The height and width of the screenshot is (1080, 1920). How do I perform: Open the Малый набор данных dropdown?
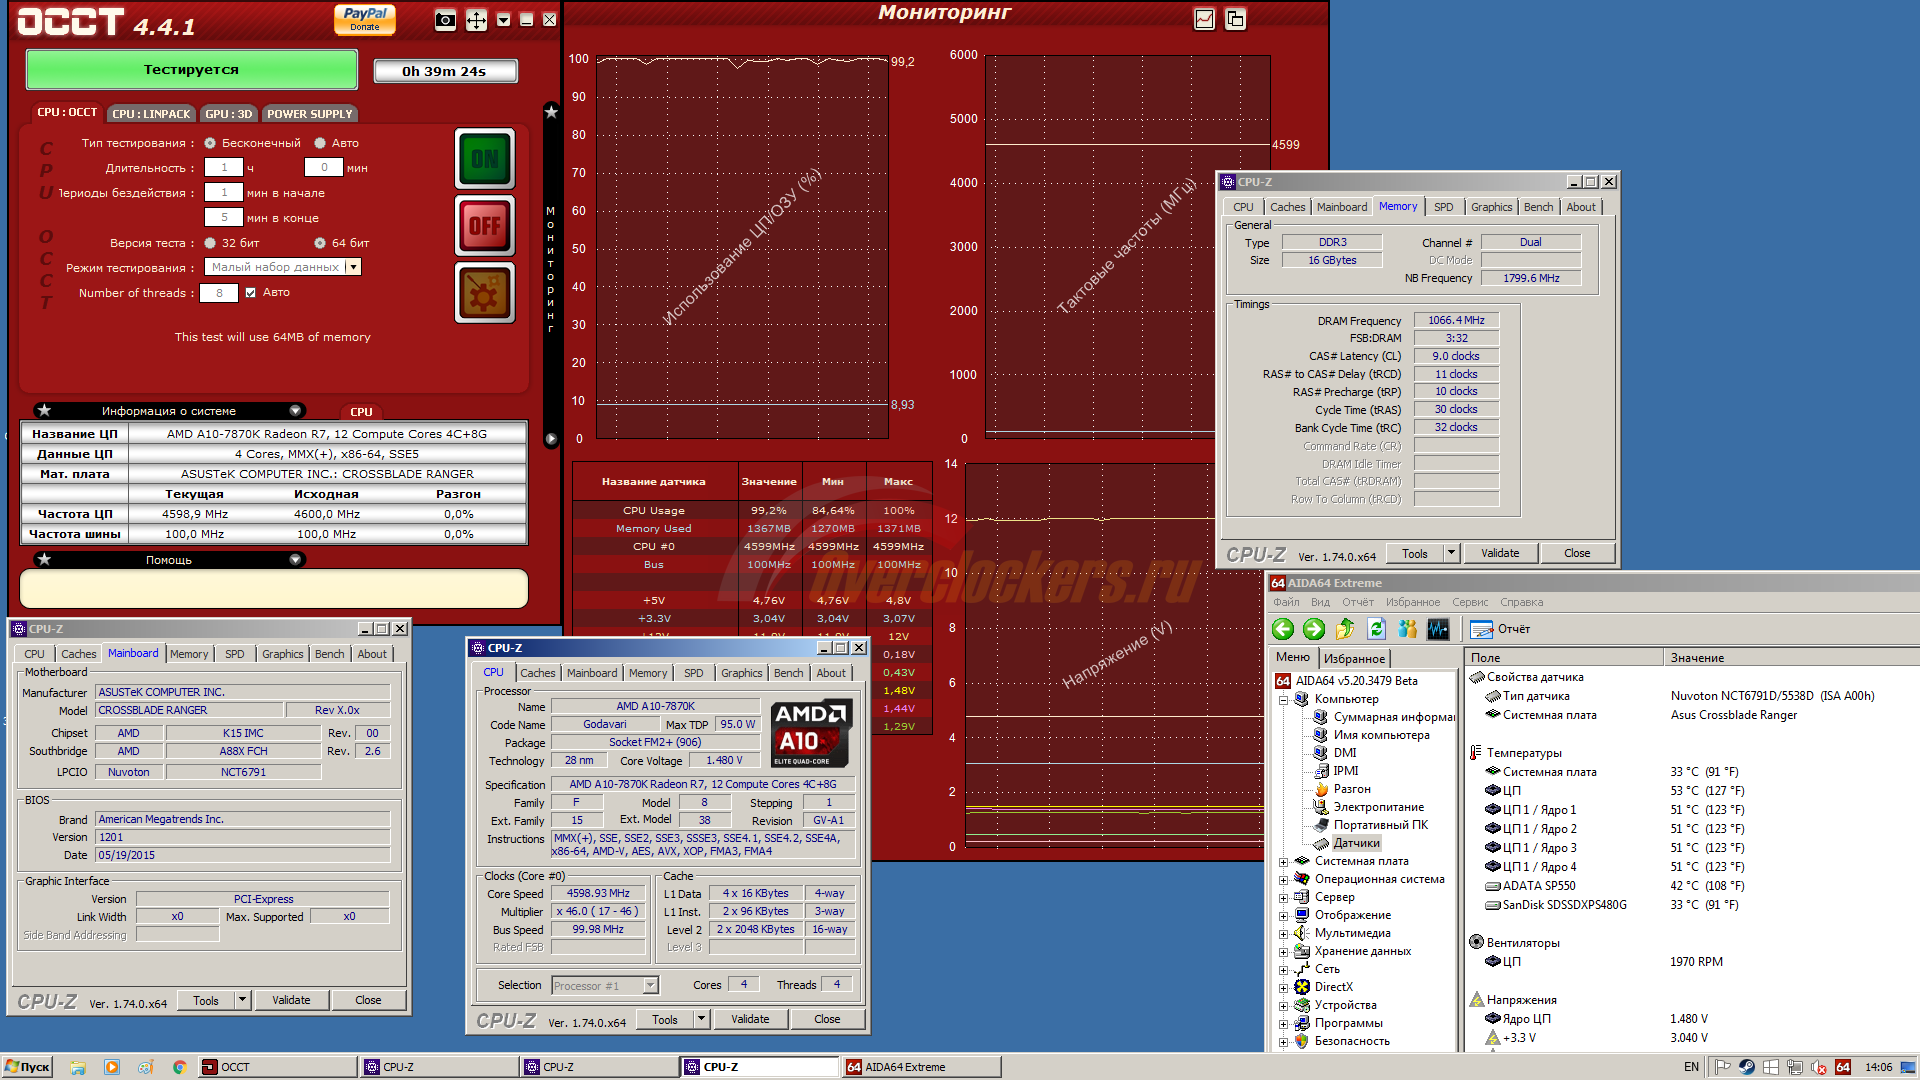pyautogui.click(x=353, y=267)
